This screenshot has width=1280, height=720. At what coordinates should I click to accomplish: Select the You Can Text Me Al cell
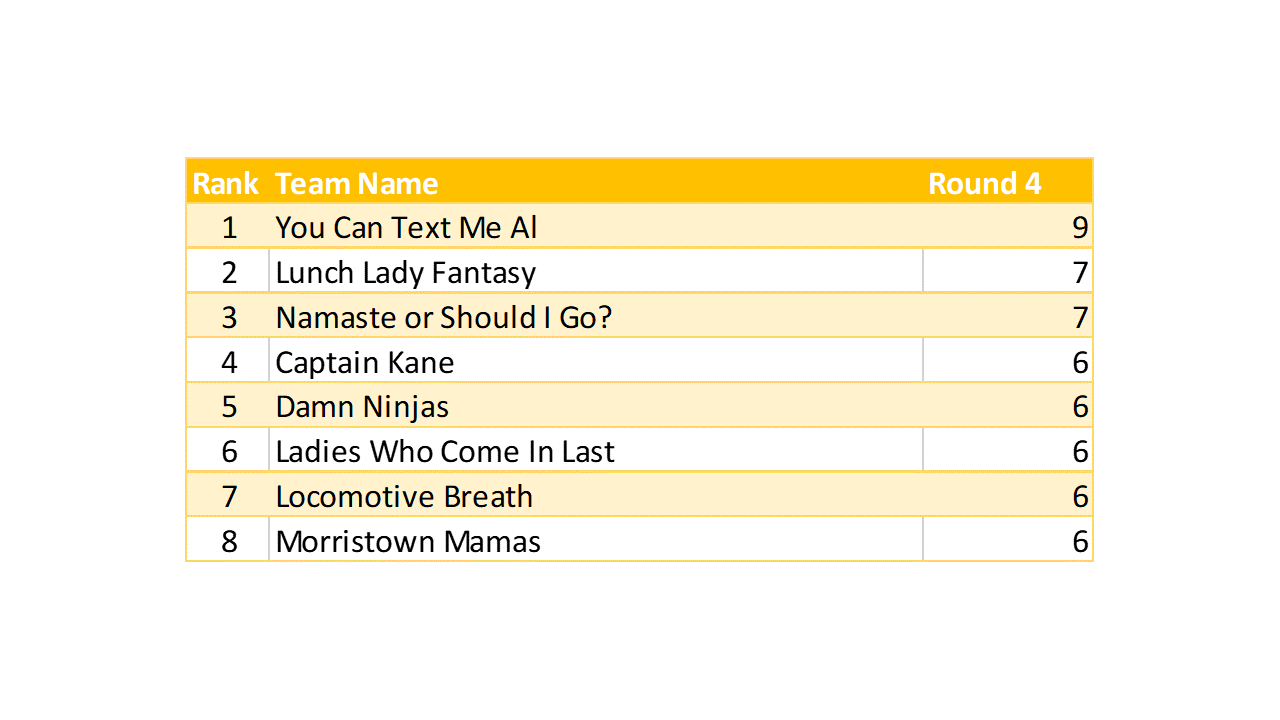pos(407,228)
